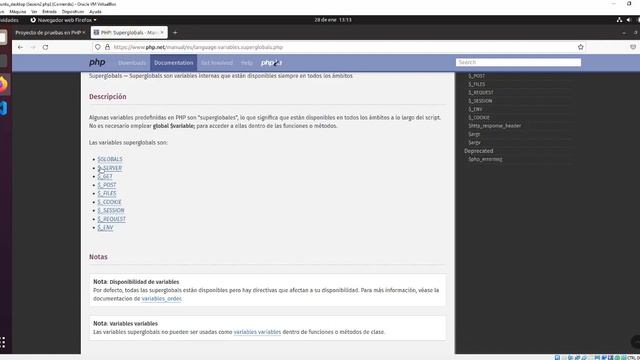Open the Help menu on php.net
This screenshot has height=360, width=640.
point(247,63)
